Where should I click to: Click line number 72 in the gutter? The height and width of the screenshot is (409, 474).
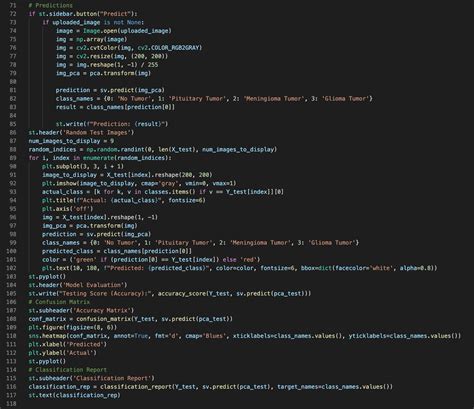13,14
